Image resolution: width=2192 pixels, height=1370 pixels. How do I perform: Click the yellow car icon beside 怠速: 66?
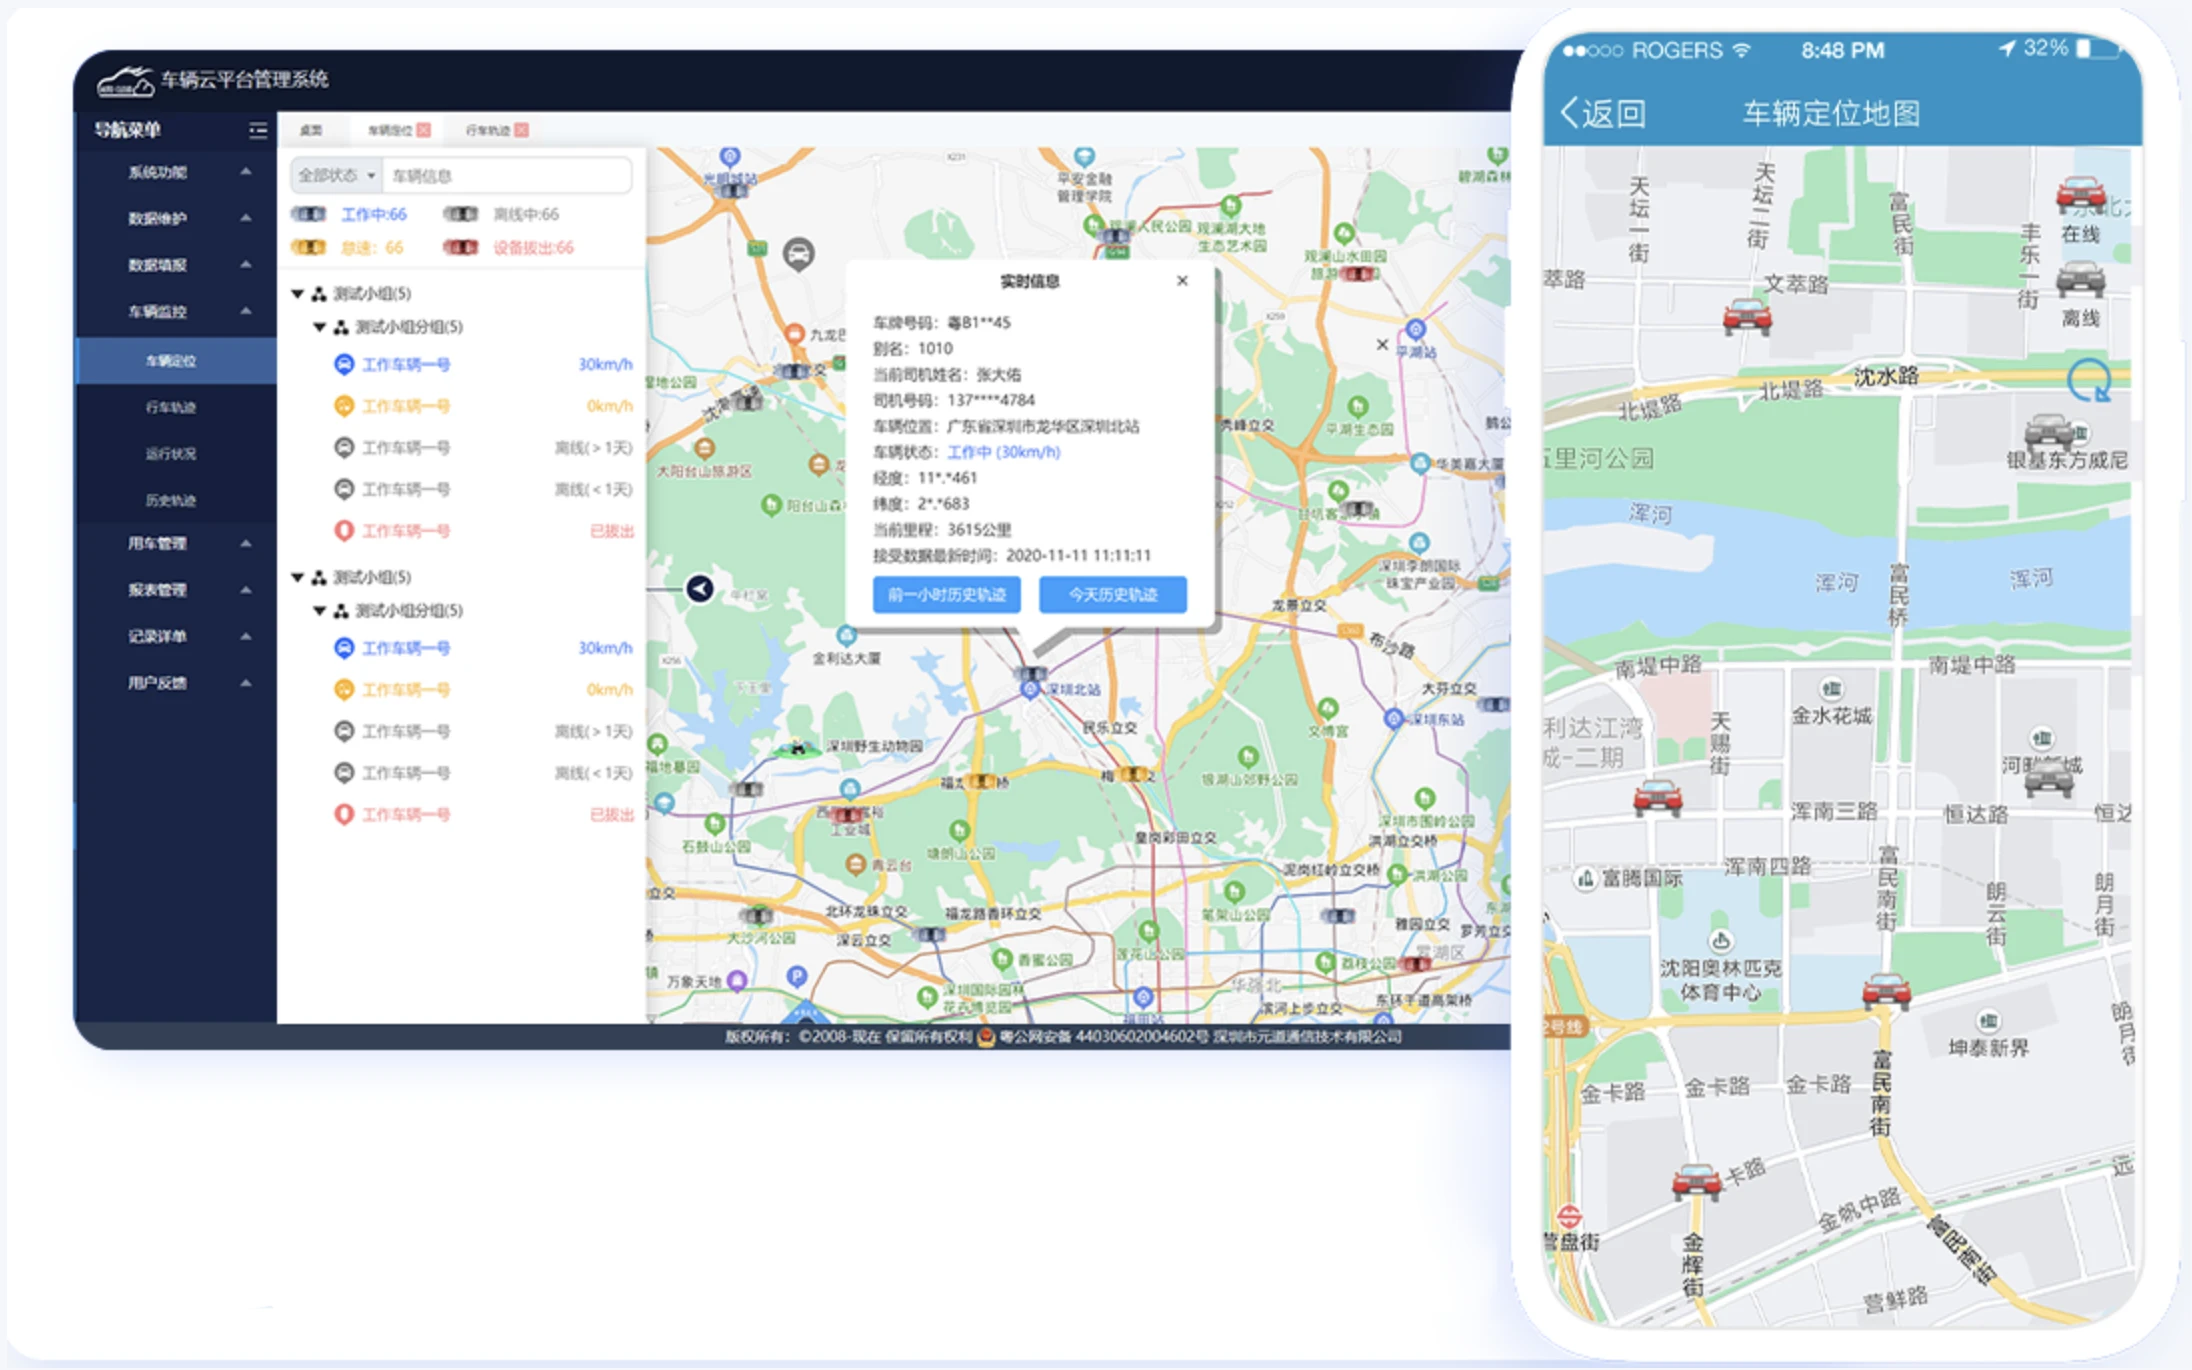(309, 247)
